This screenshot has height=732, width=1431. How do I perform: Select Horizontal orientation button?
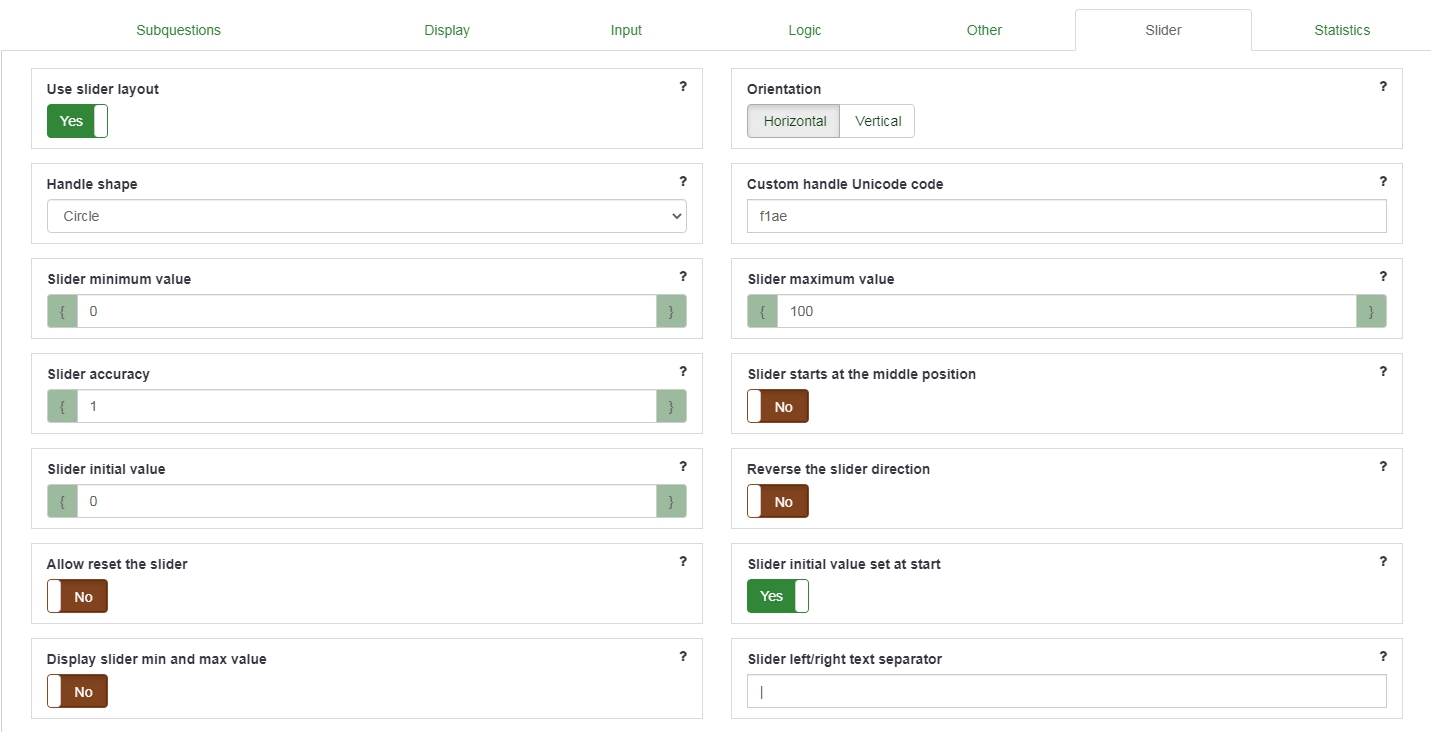[794, 121]
